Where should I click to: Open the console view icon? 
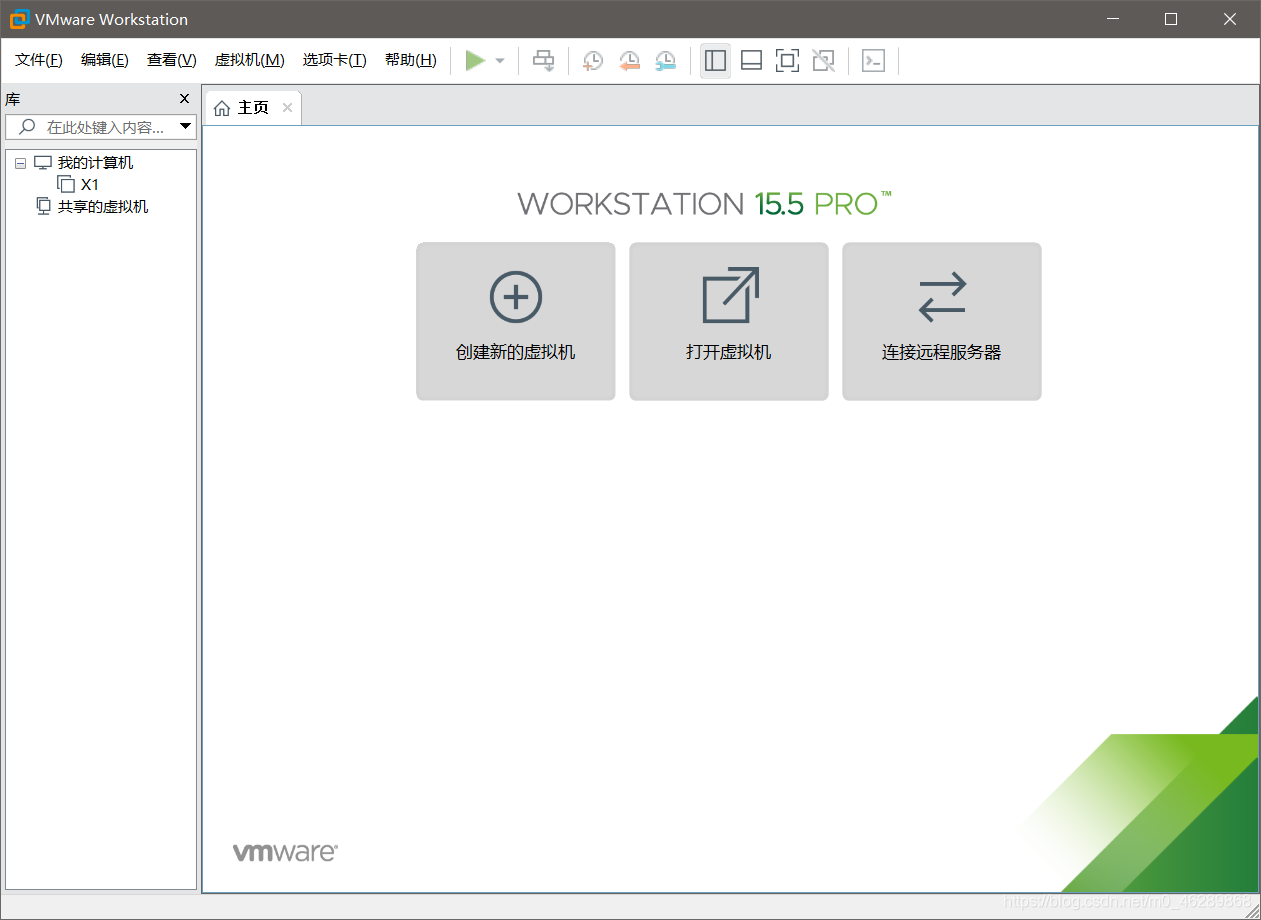pyautogui.click(x=873, y=61)
